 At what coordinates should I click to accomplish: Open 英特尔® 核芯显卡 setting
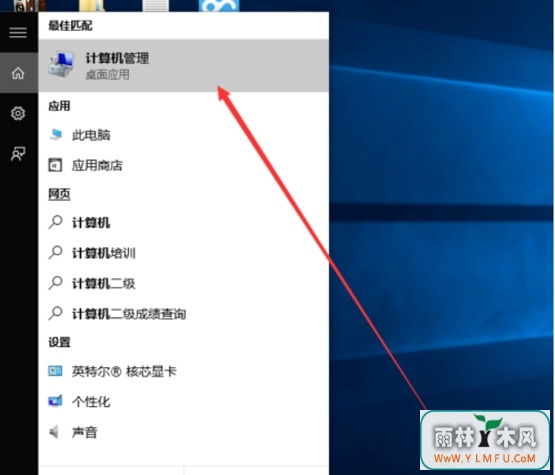click(x=183, y=371)
